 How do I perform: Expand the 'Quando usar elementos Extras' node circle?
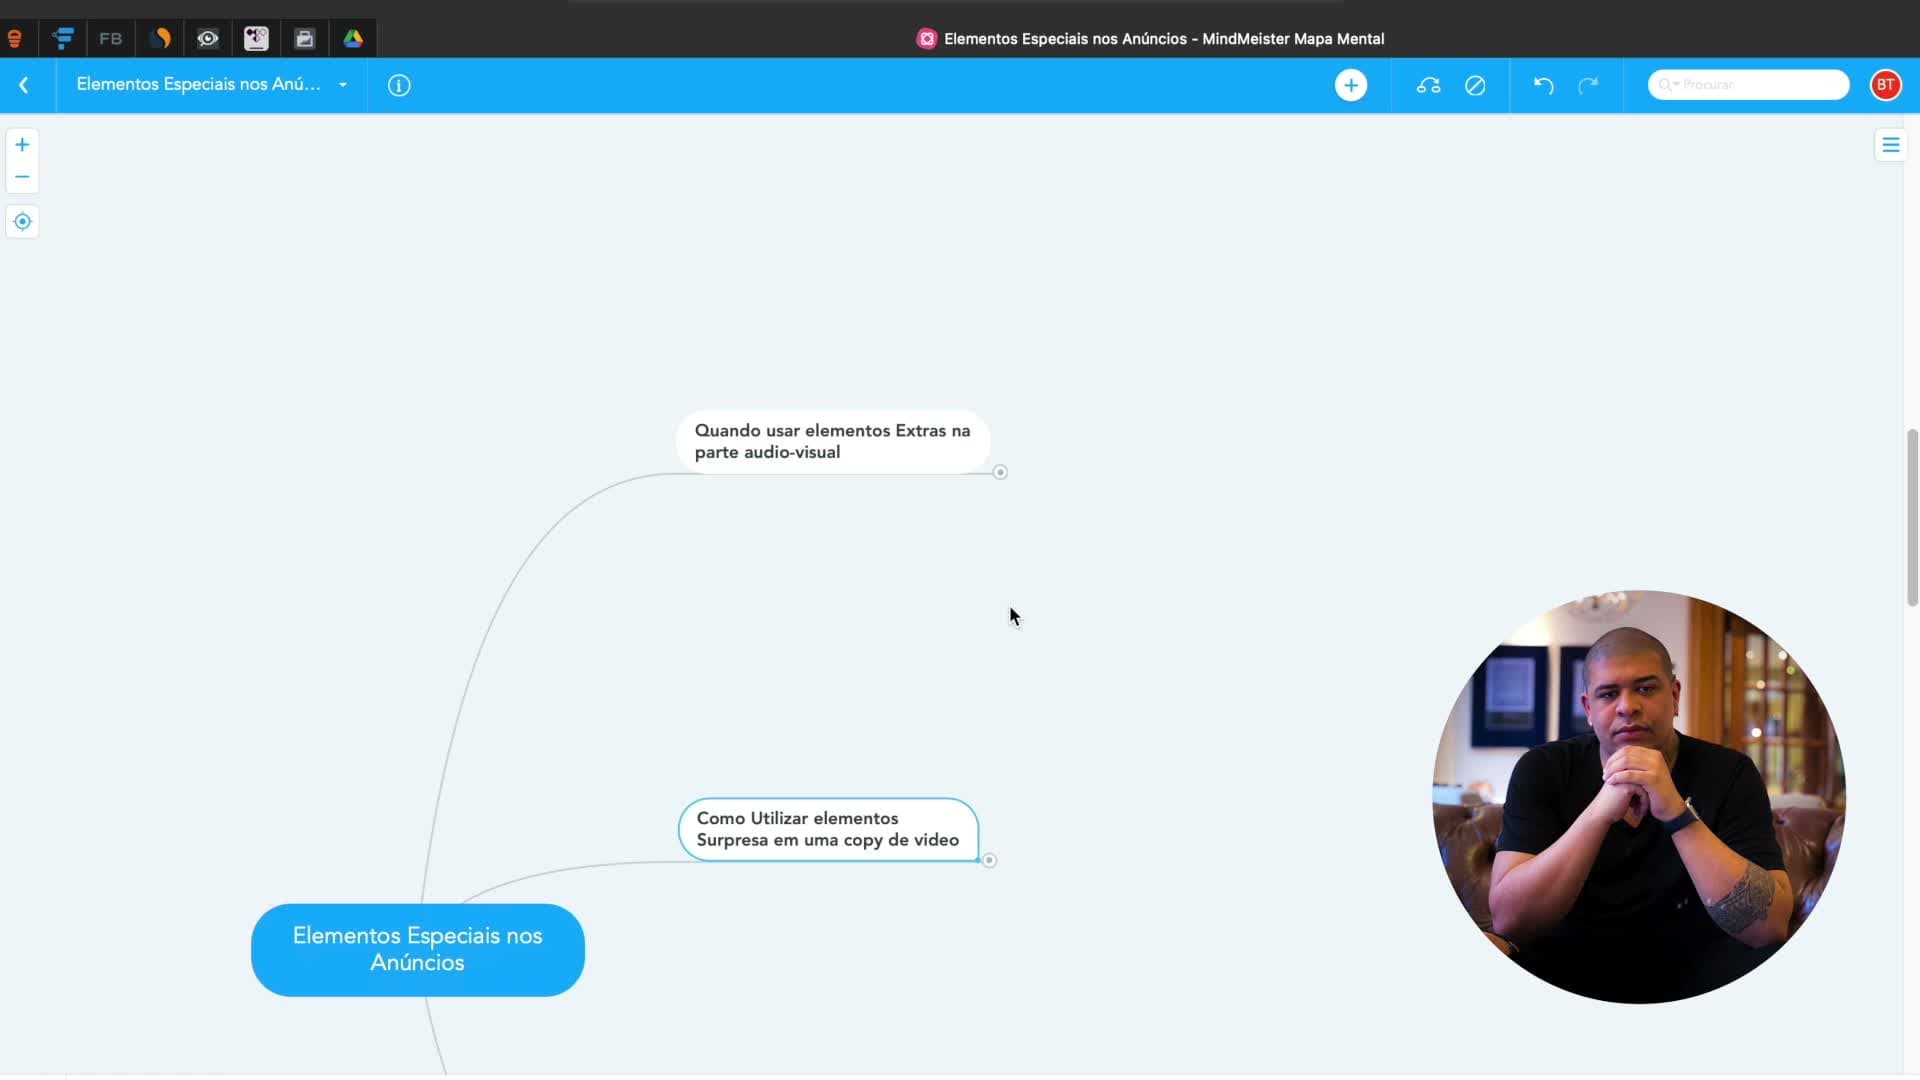(x=1000, y=472)
